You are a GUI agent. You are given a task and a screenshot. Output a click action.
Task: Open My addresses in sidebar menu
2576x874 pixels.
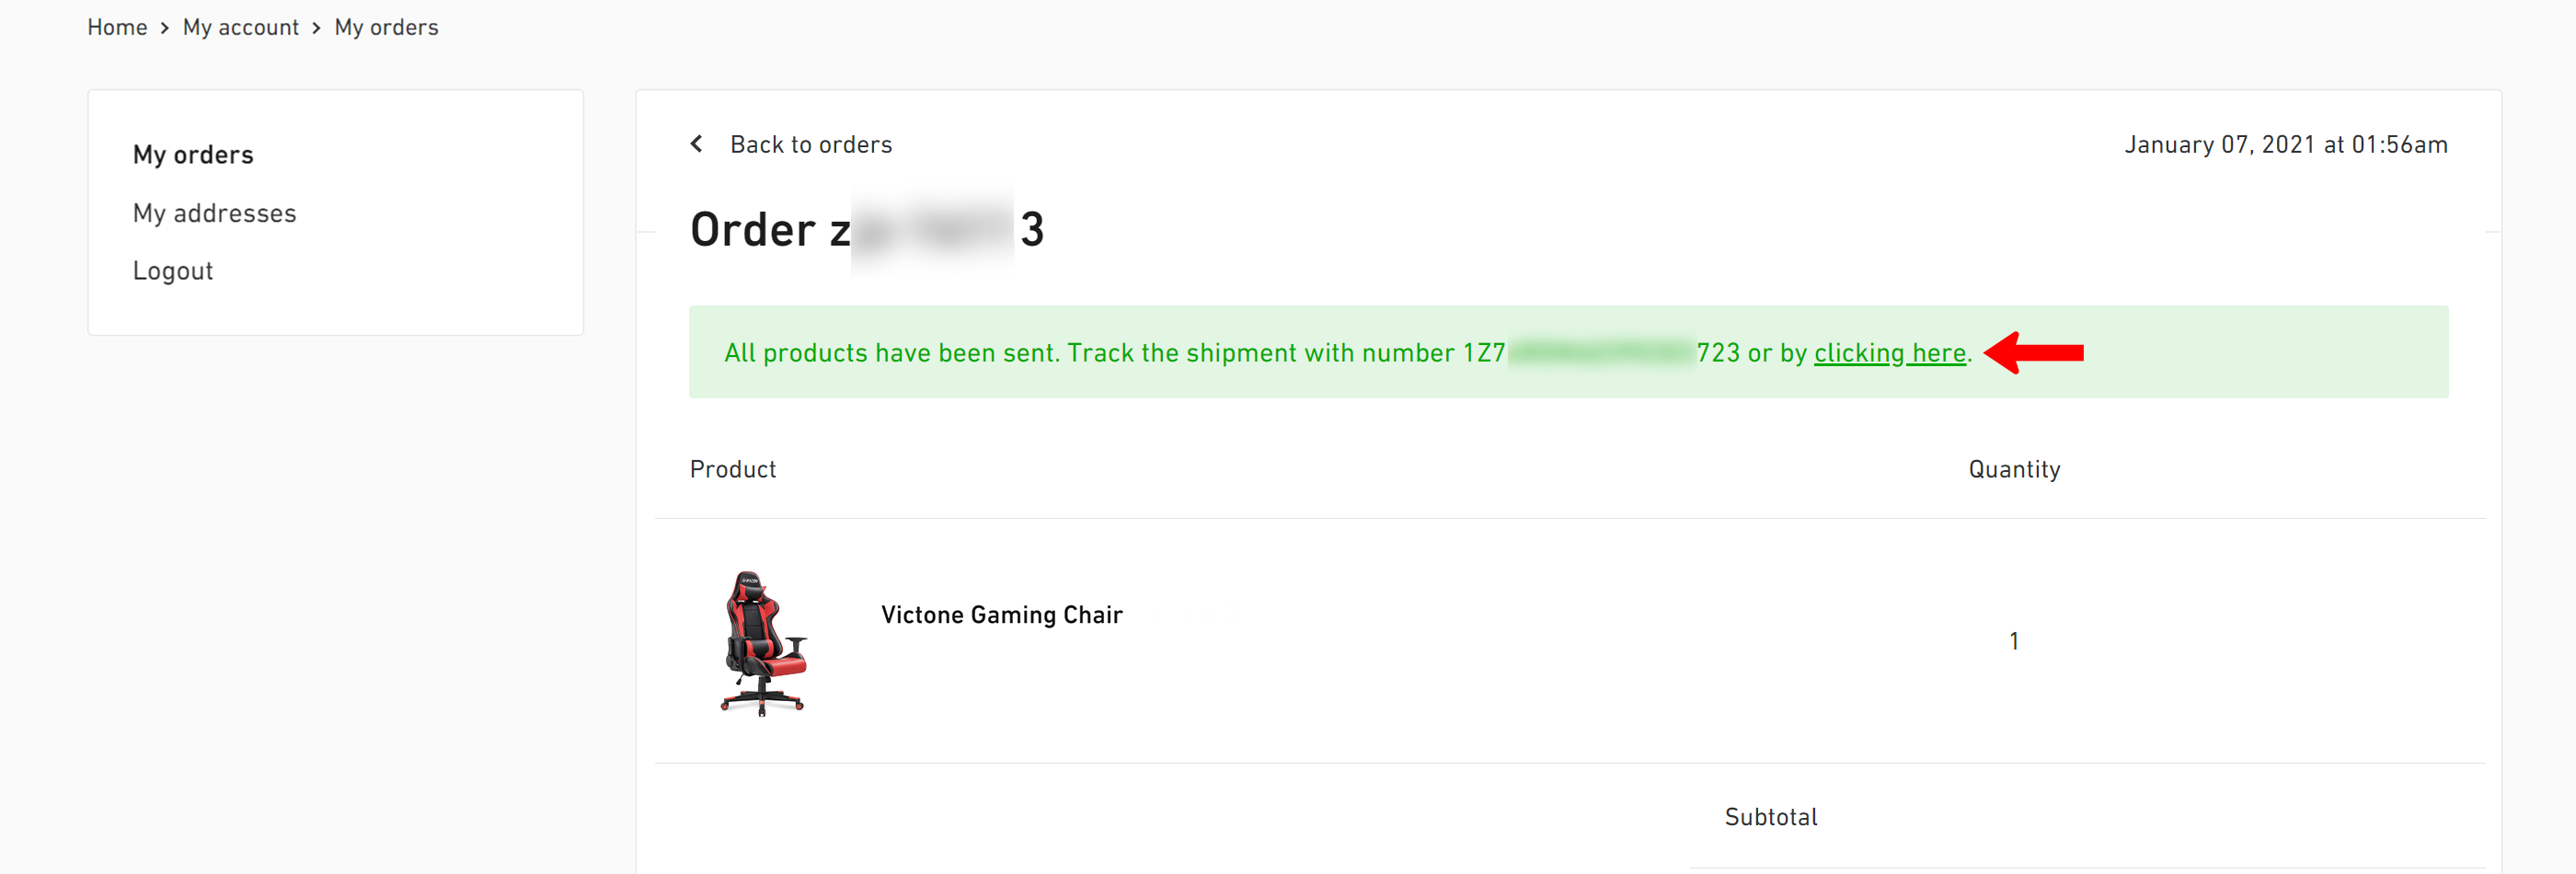click(214, 213)
